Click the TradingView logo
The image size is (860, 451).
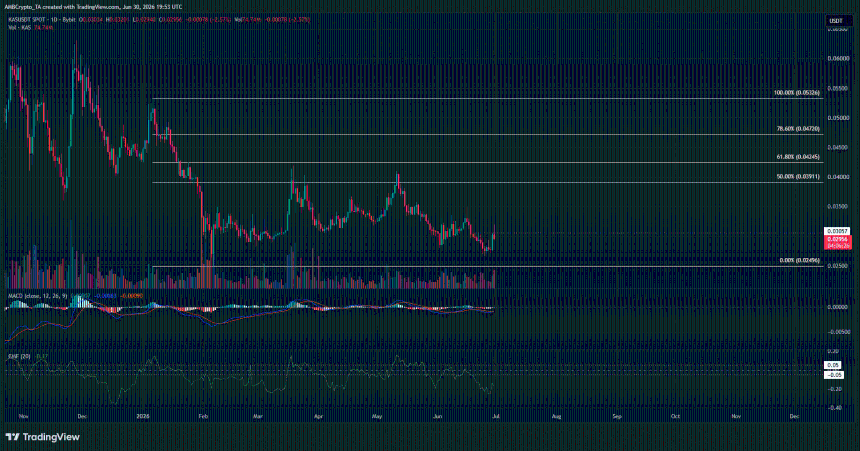tap(43, 437)
